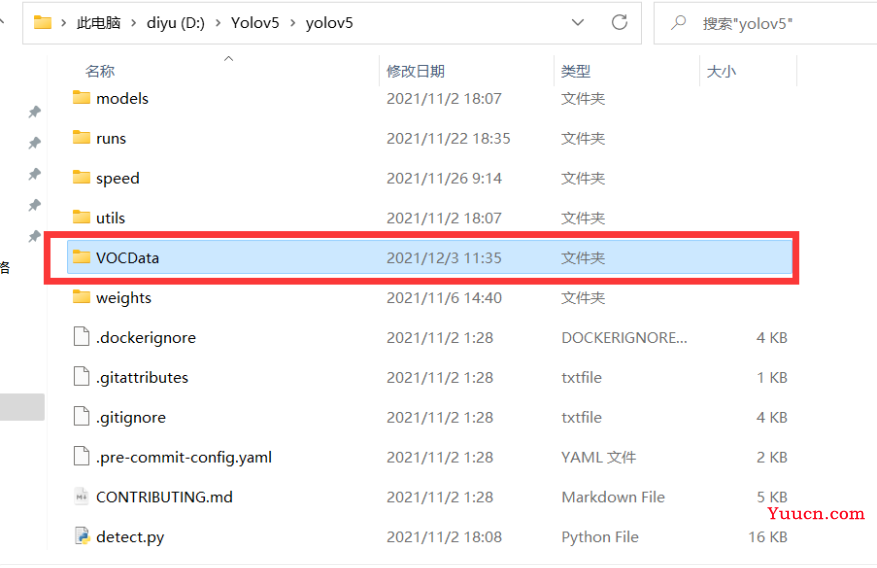
Task: Select the weights folder icon
Action: pos(81,297)
